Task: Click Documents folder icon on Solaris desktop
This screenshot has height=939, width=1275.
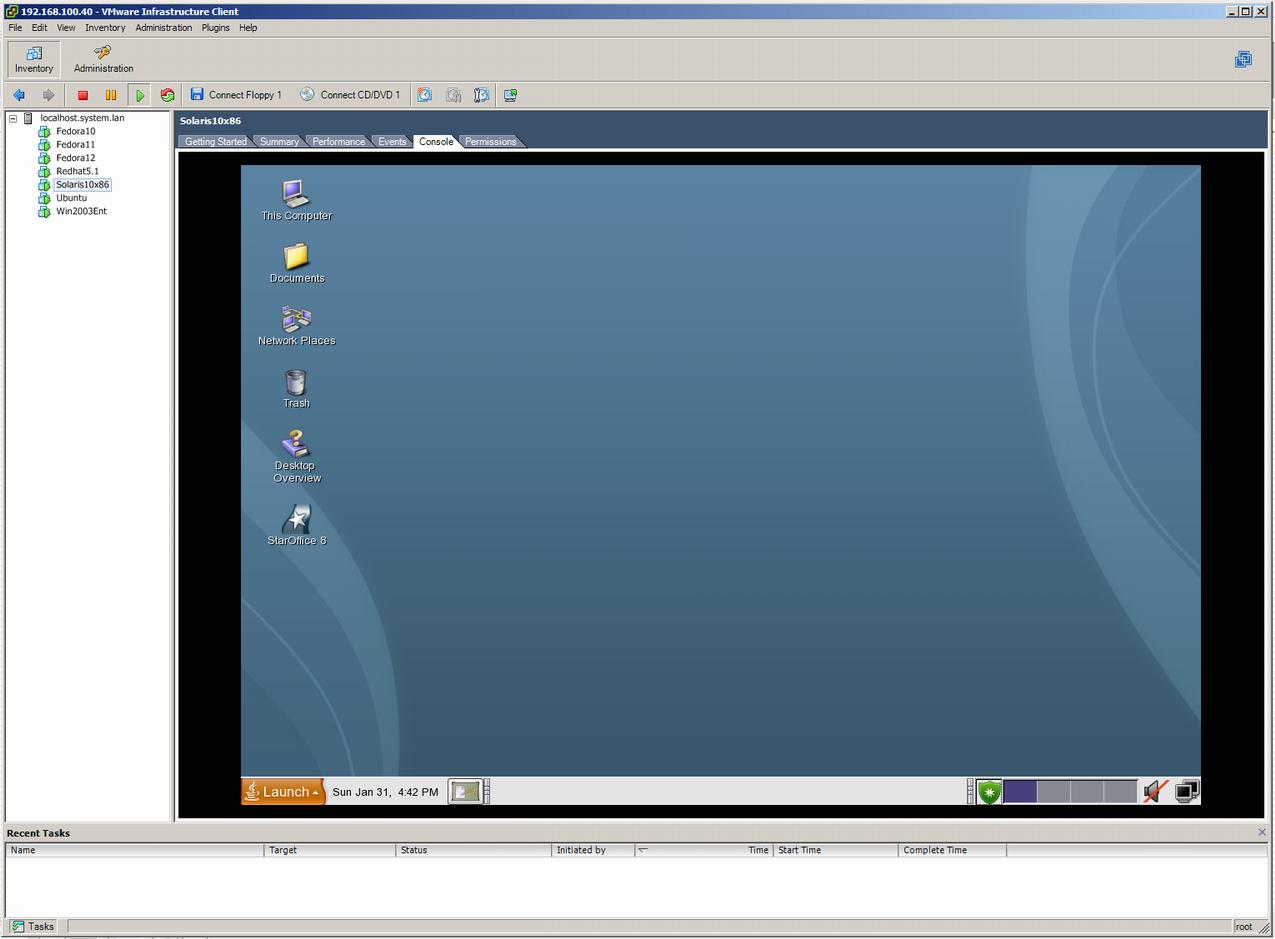Action: point(296,263)
